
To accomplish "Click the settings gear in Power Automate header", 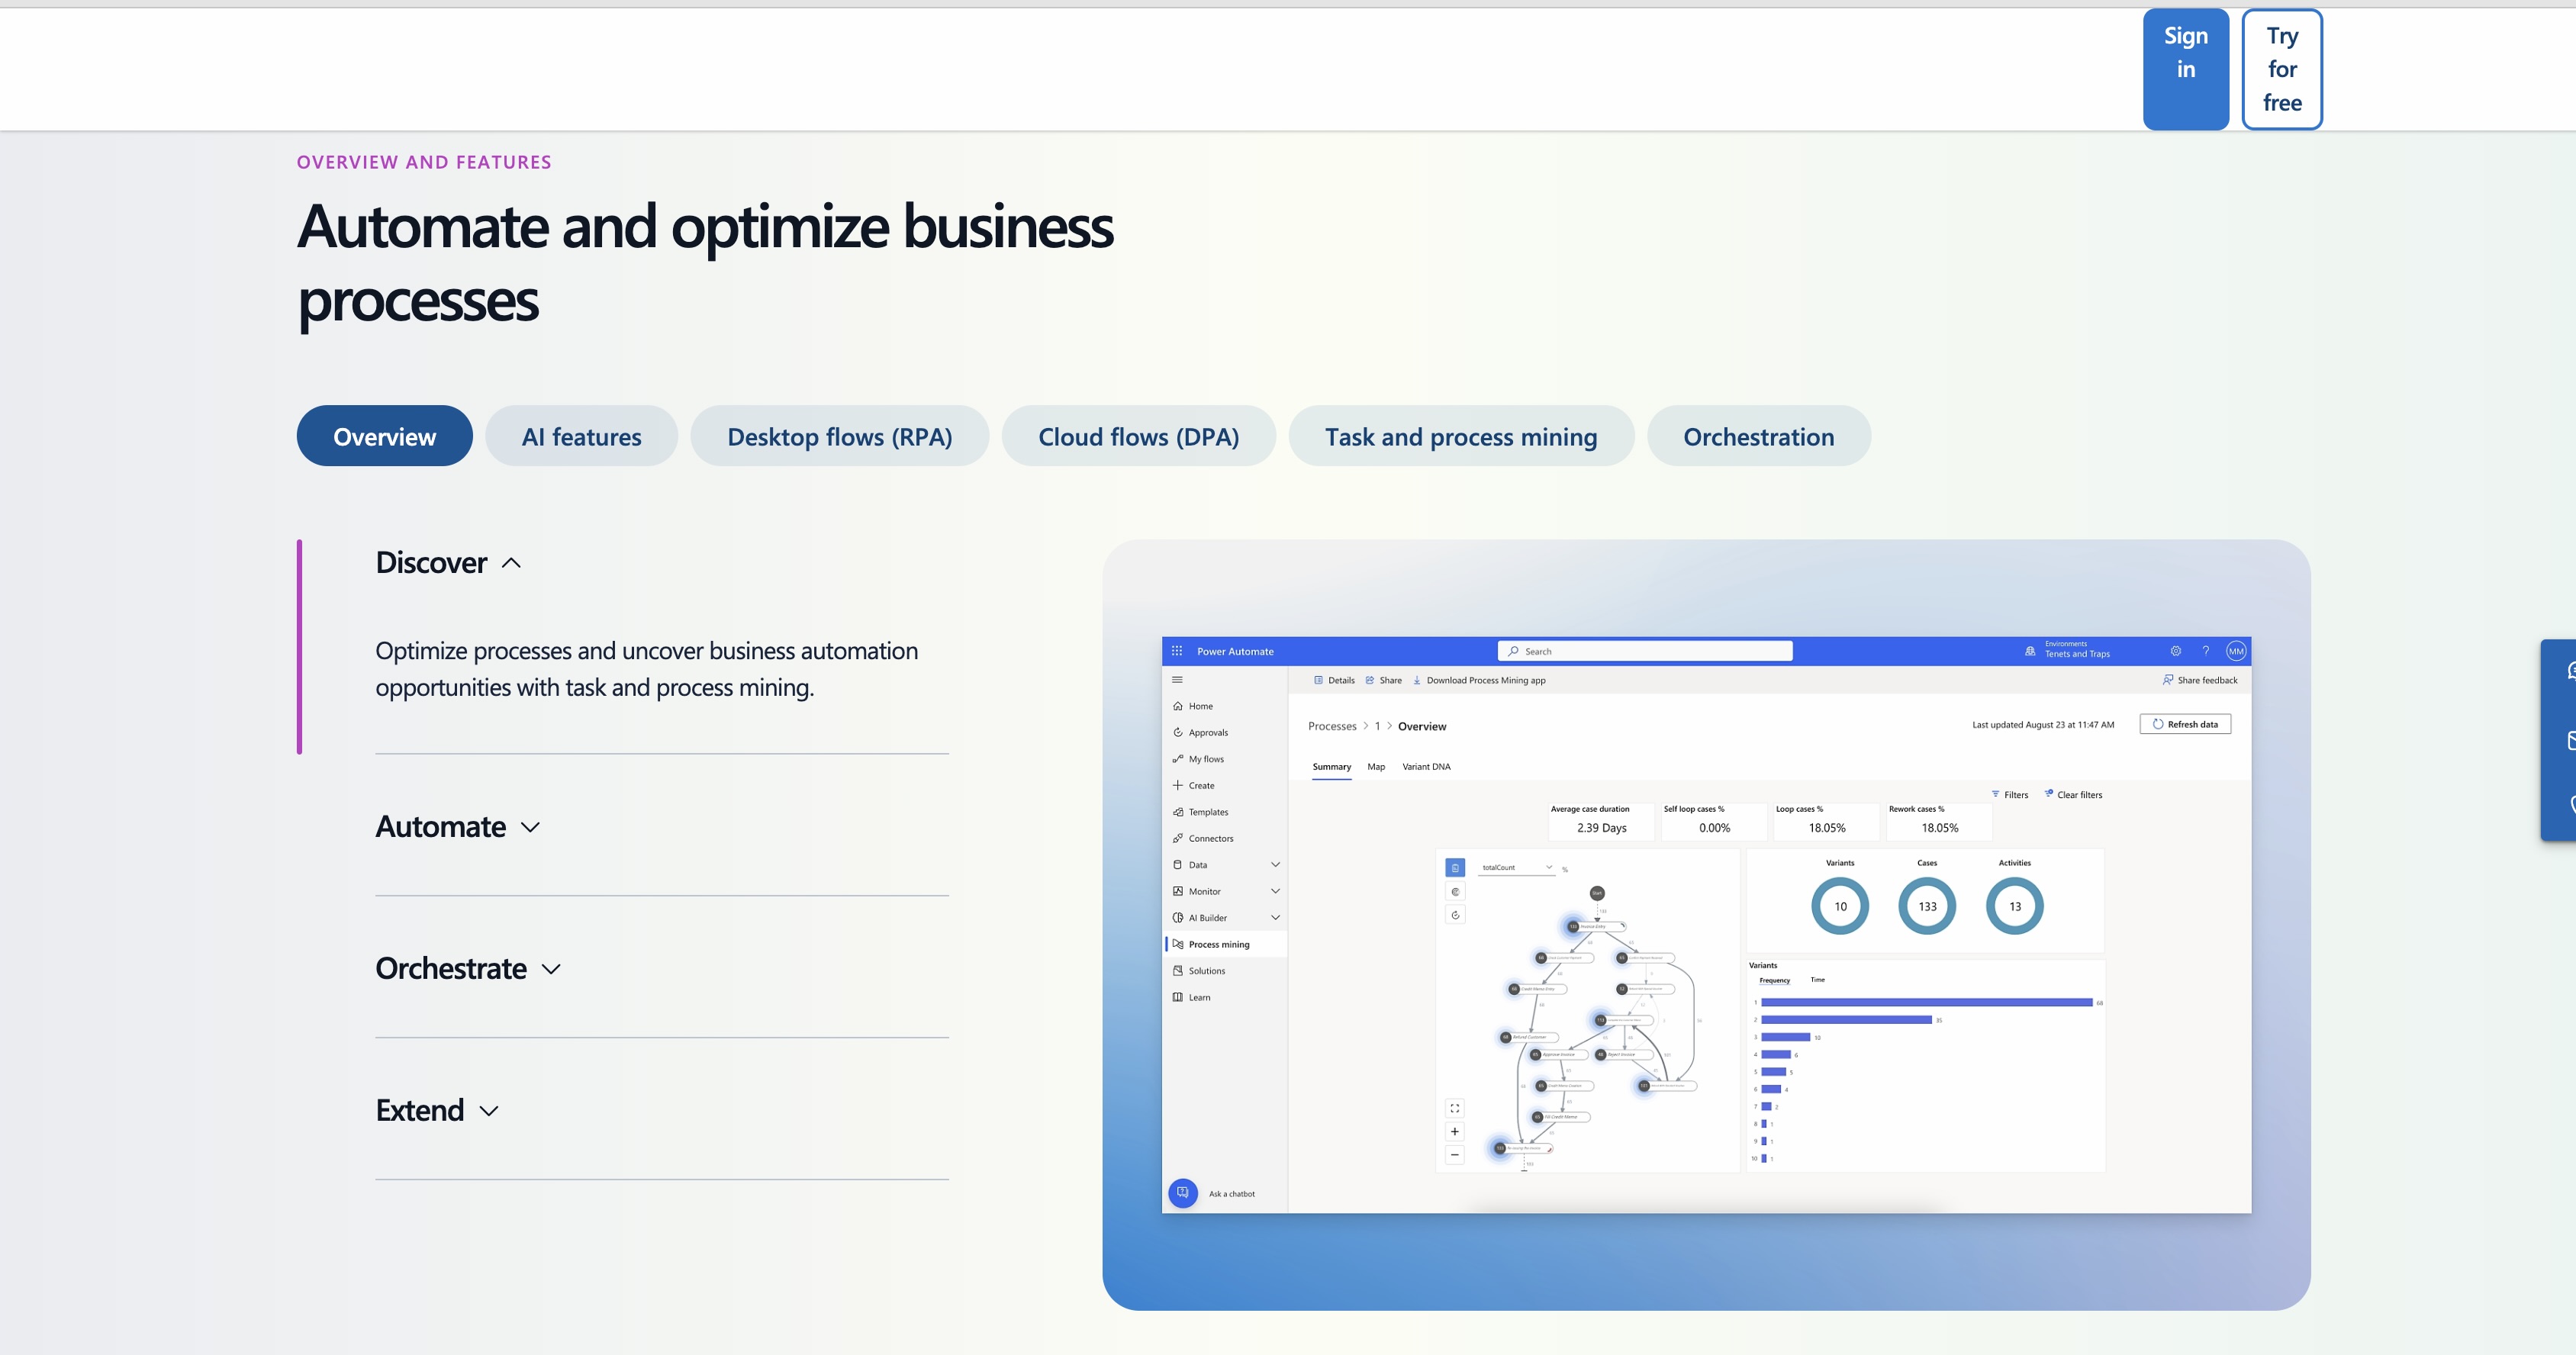I will [x=2175, y=651].
